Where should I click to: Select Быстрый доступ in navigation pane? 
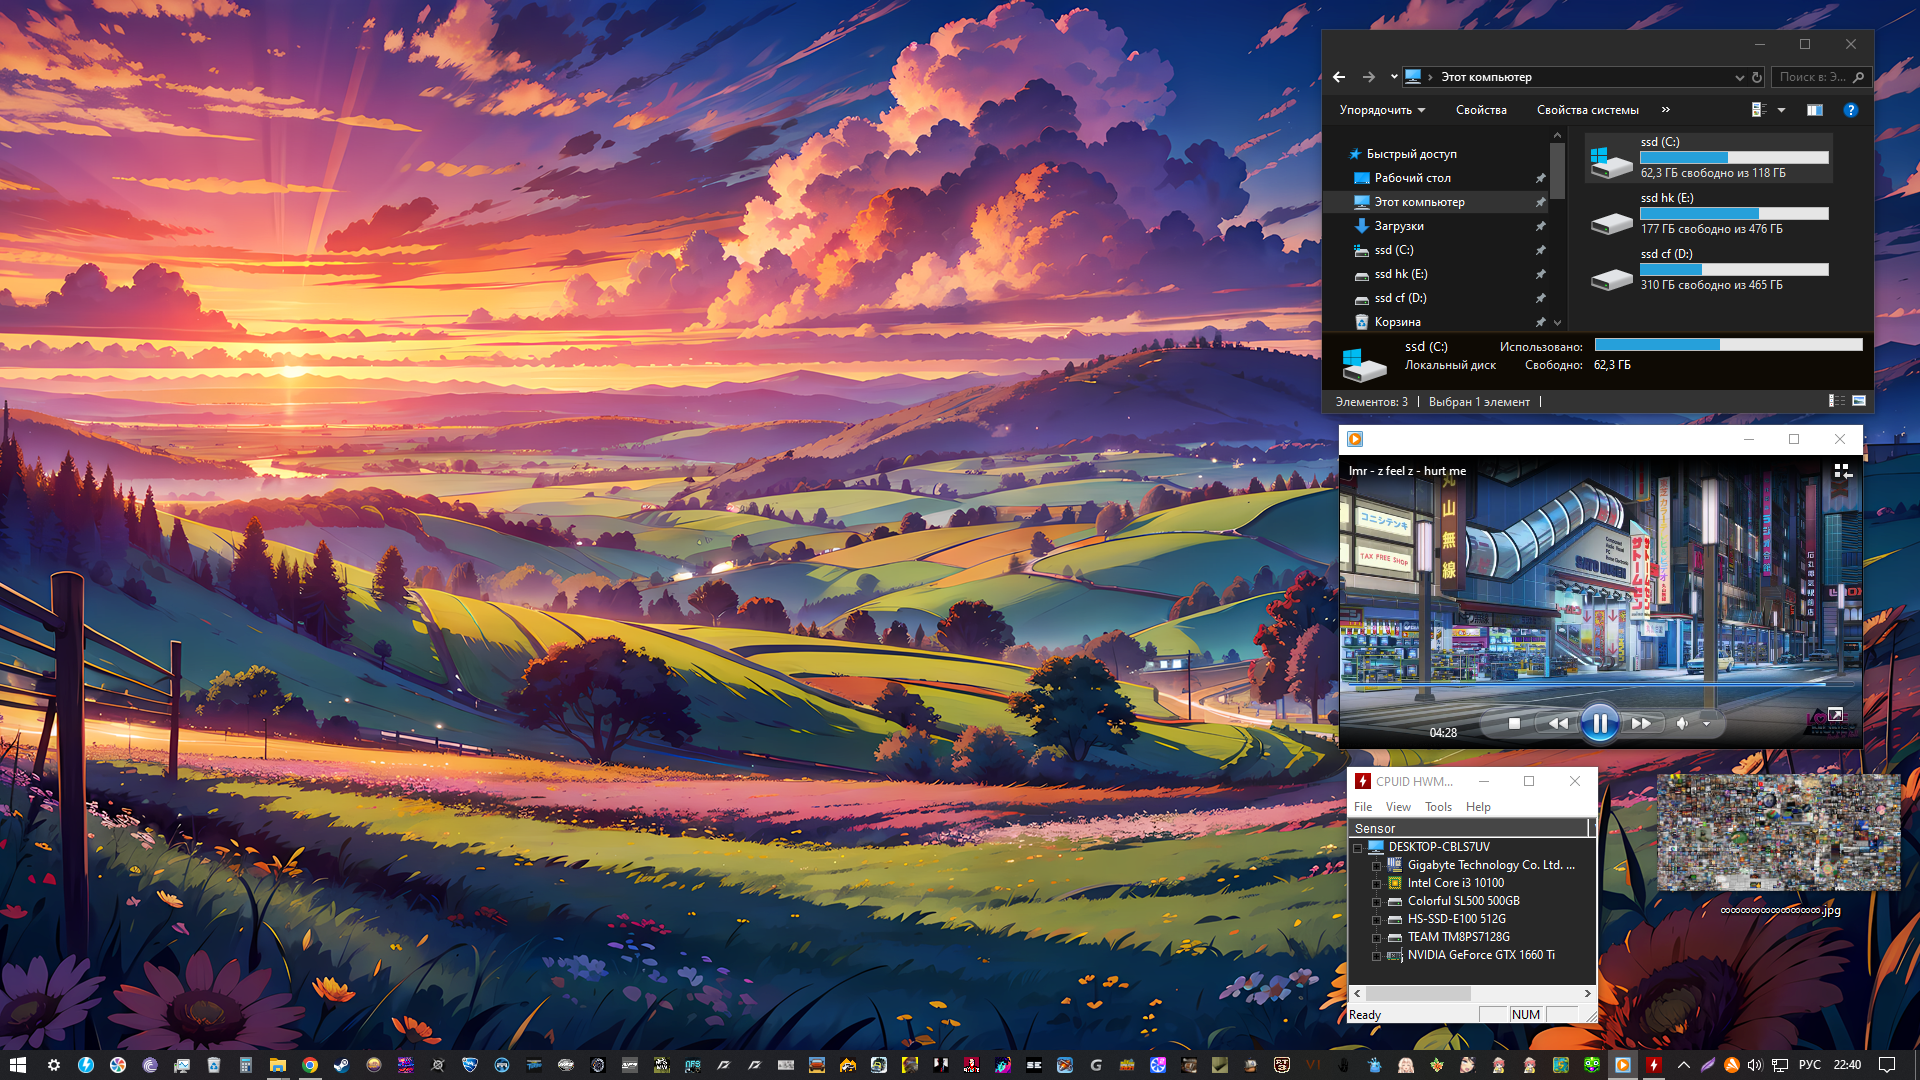[1411, 154]
